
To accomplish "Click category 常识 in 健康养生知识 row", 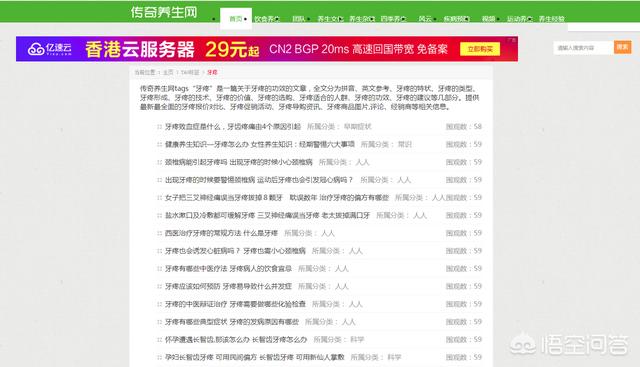I will point(405,144).
